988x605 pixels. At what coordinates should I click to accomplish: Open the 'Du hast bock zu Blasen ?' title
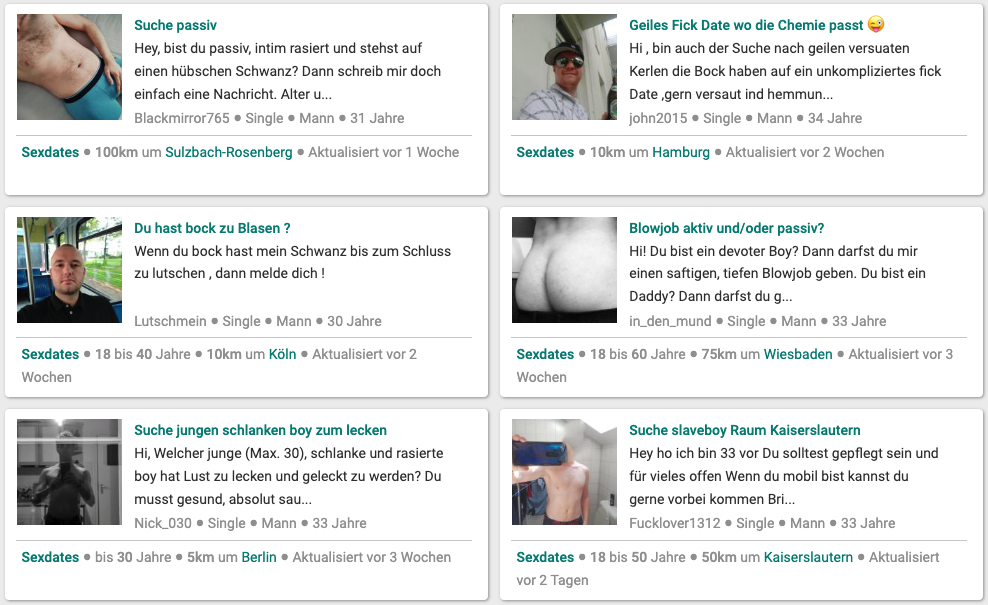pyautogui.click(x=212, y=228)
